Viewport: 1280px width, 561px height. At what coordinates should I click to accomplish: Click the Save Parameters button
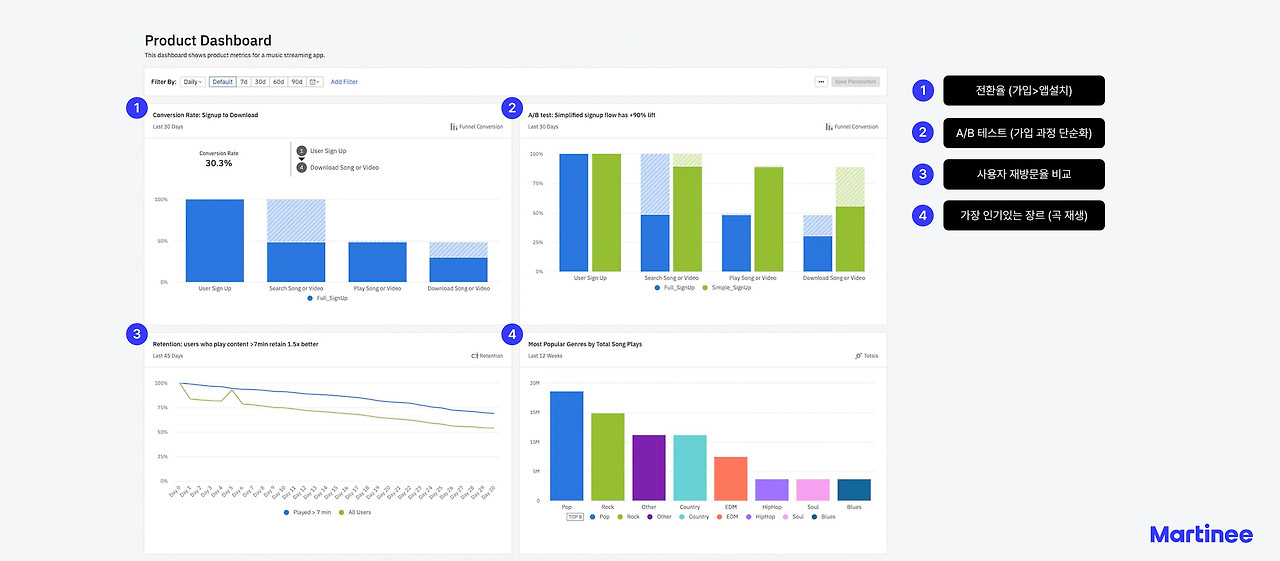click(856, 82)
